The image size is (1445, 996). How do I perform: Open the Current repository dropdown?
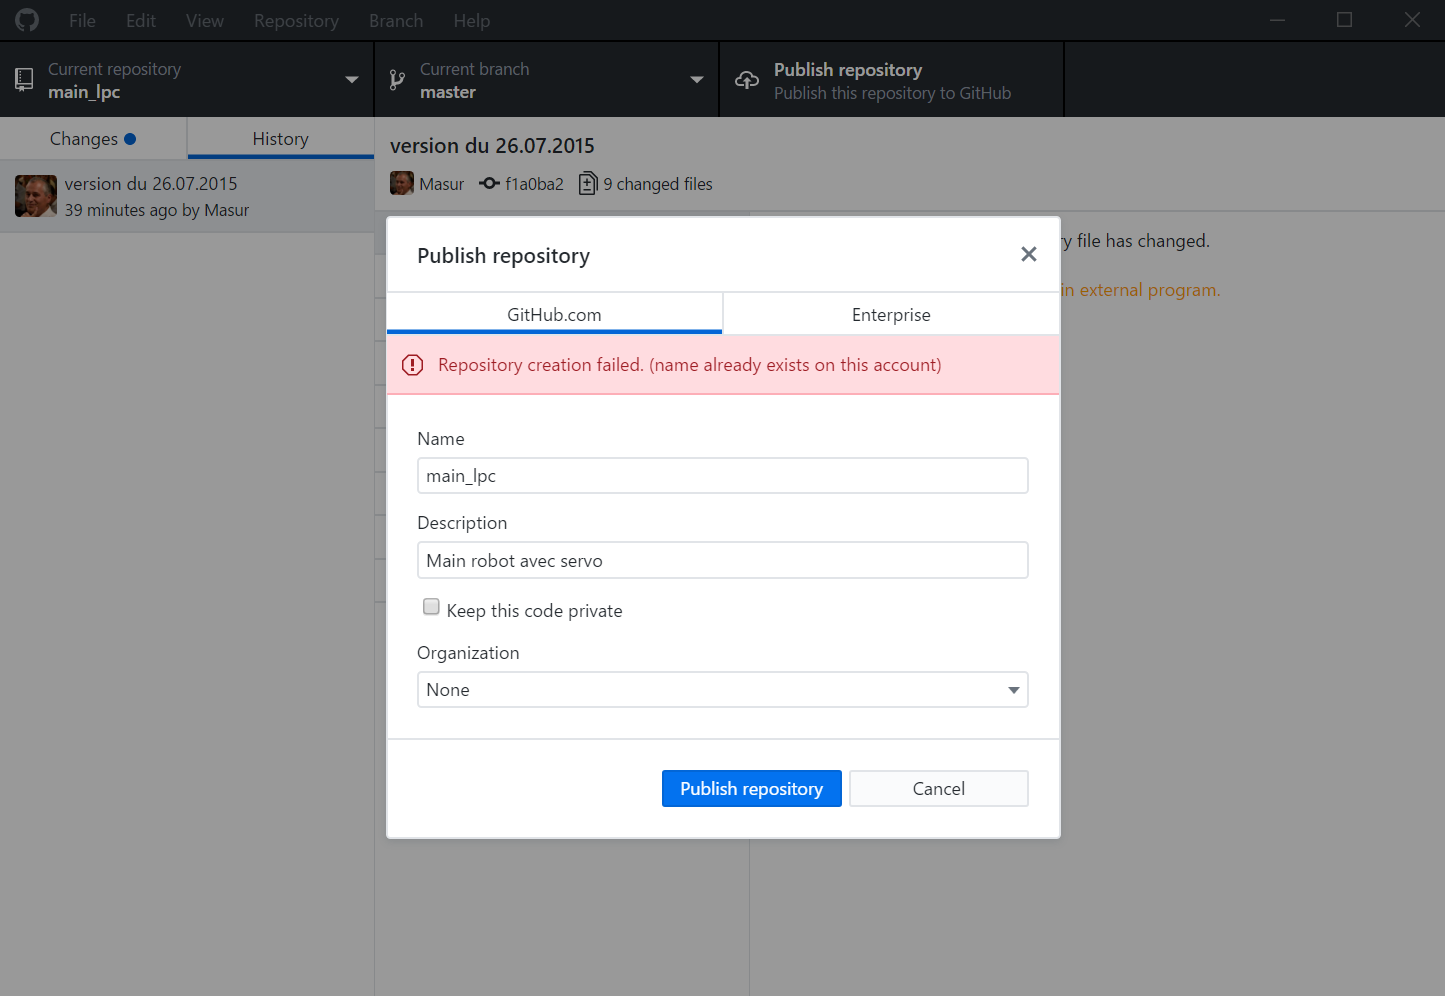pos(187,80)
